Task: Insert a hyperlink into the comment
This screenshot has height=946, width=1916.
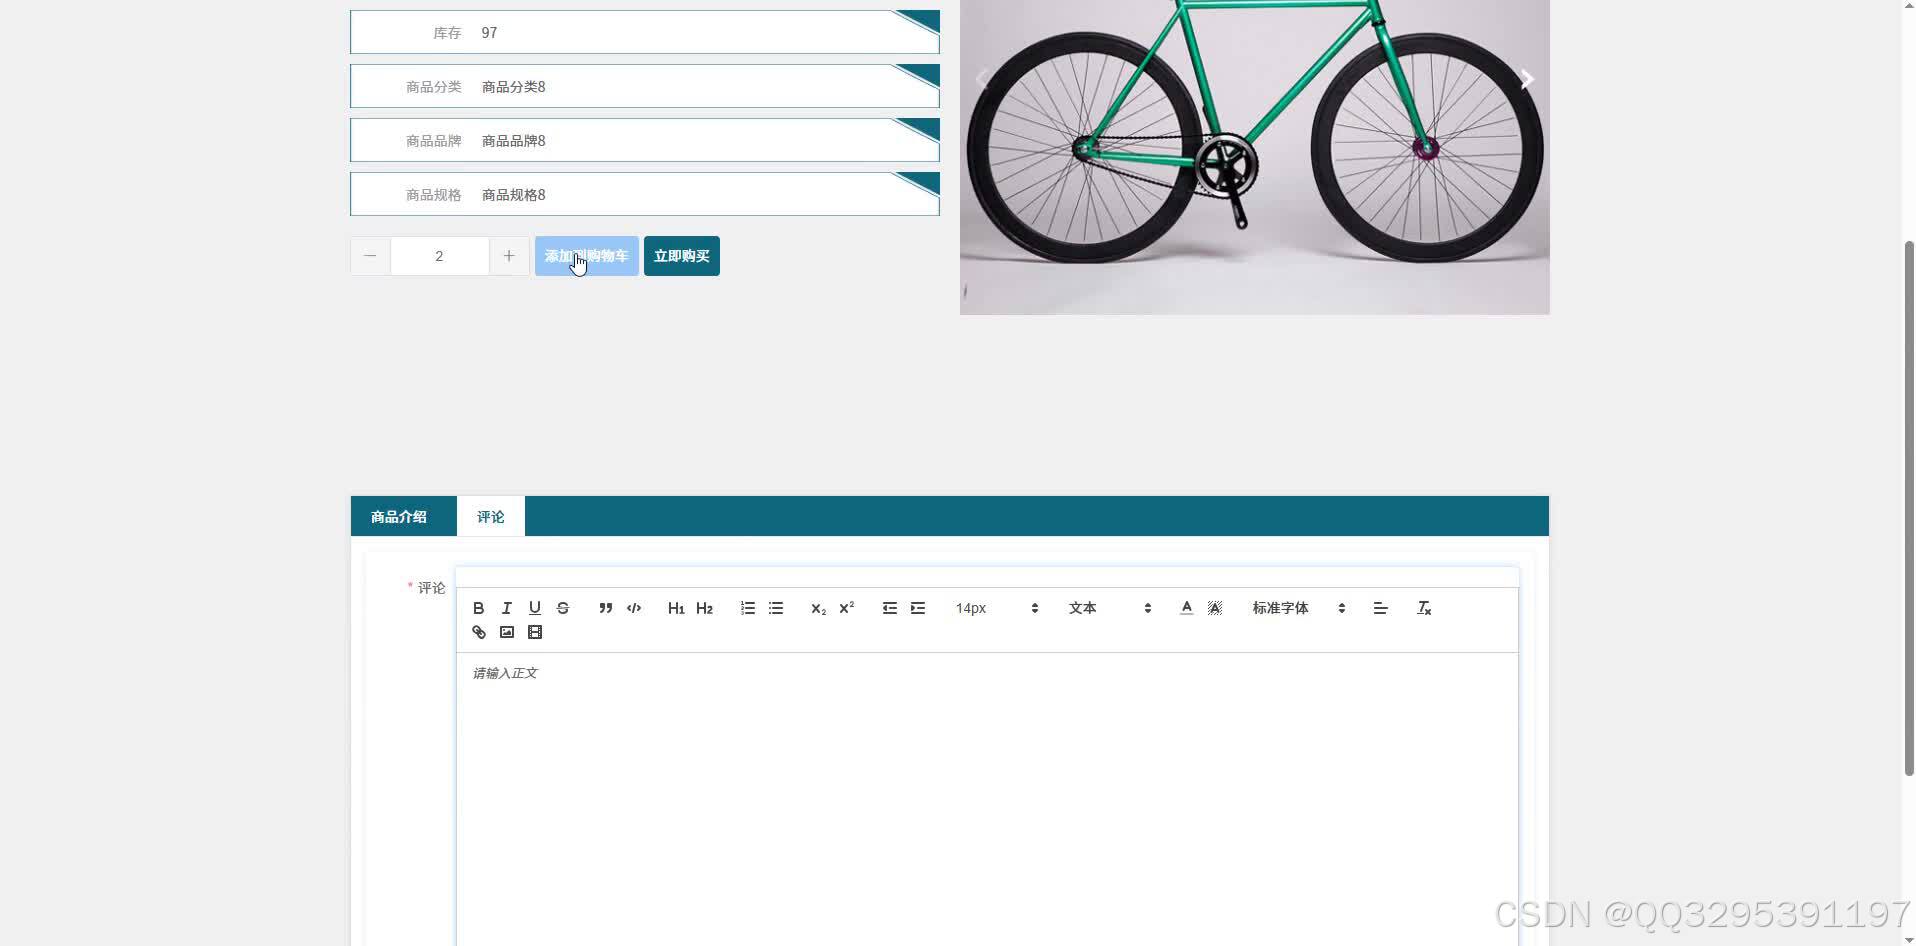Action: click(478, 632)
